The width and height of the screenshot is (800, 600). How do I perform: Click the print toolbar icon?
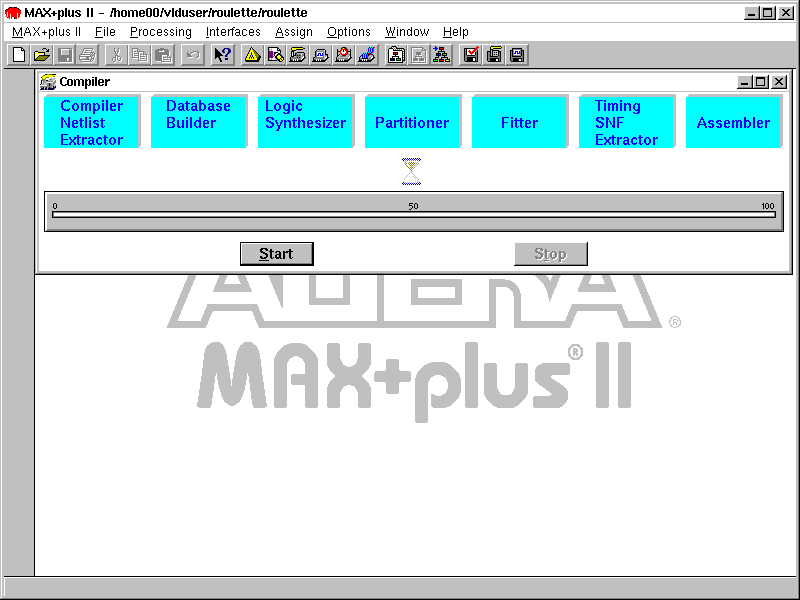88,55
